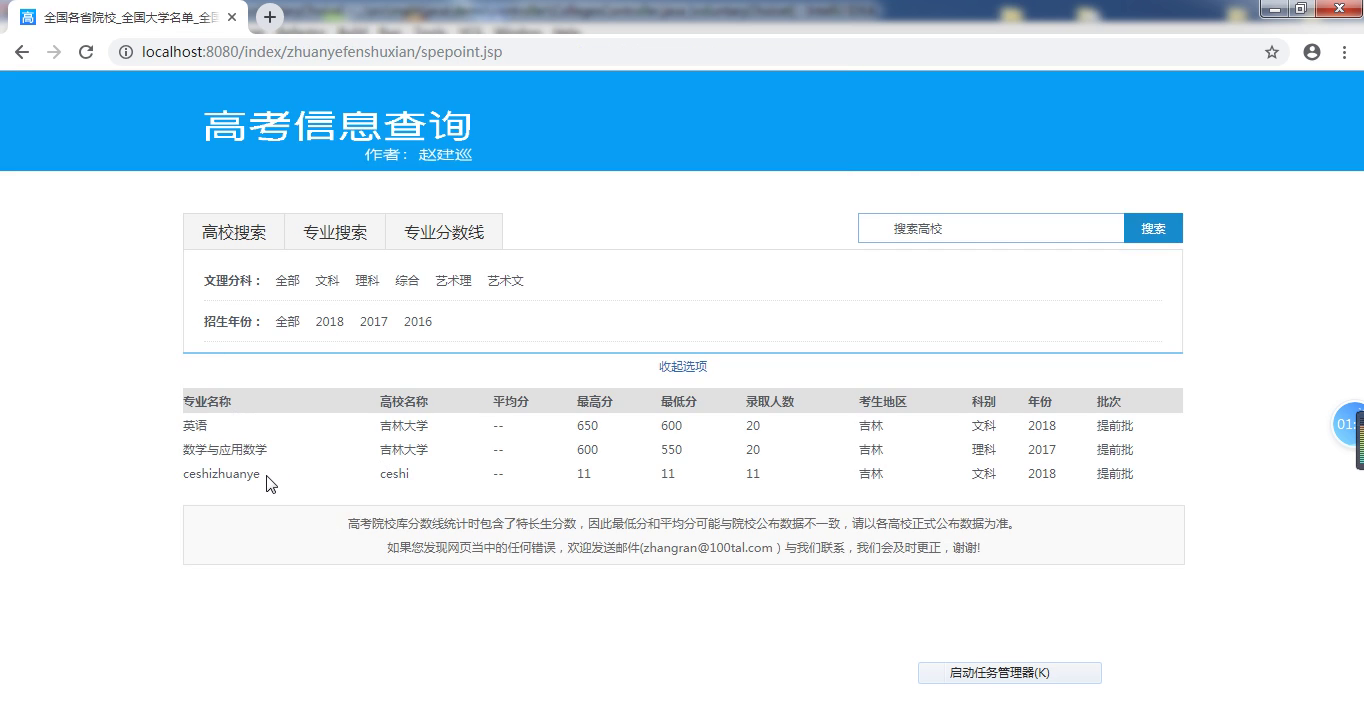Collapse filters with 收起选项
The height and width of the screenshot is (728, 1364).
tap(683, 367)
